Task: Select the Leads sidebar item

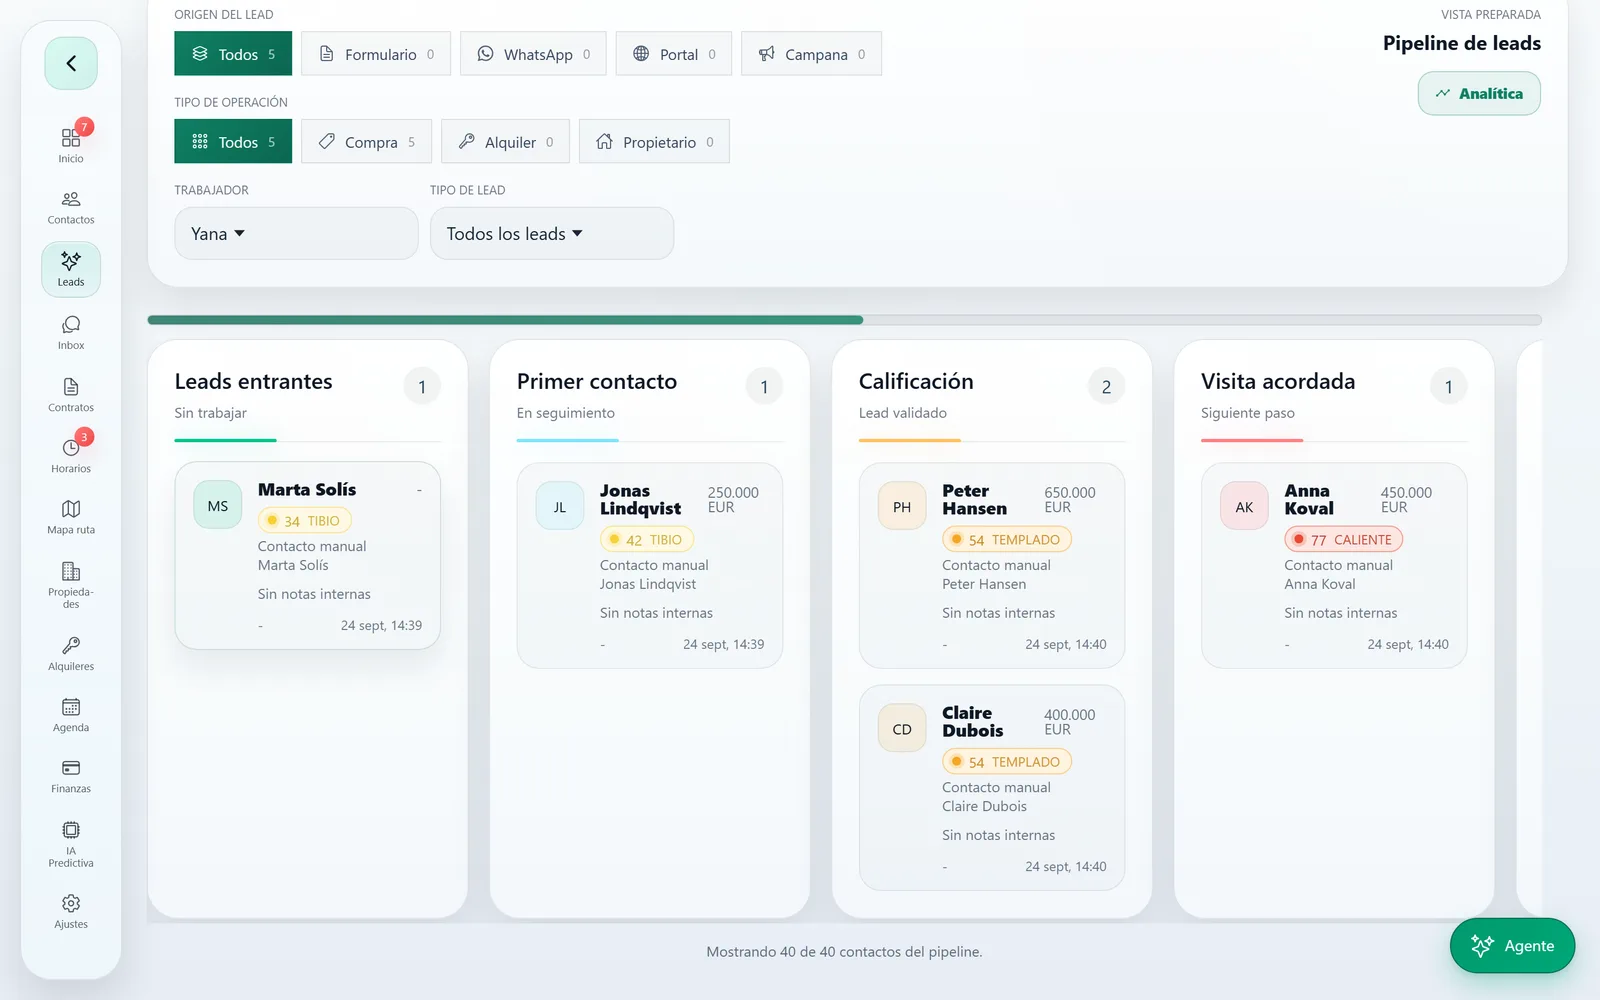Action: click(71, 269)
